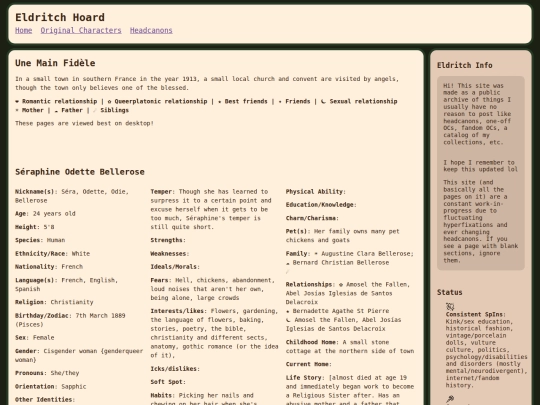Click the Birthday/Zodiac label
Image resolution: width=540 pixels, height=405 pixels.
pyautogui.click(x=43, y=315)
